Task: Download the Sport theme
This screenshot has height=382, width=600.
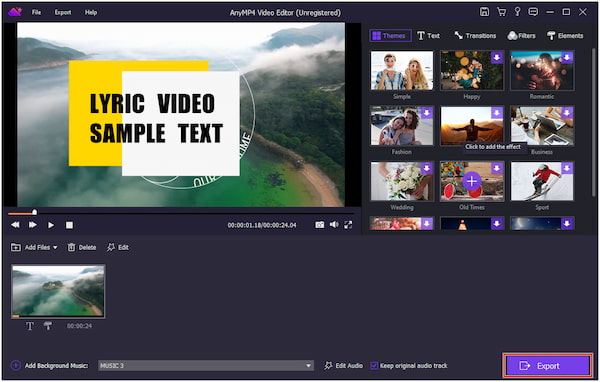Action: pyautogui.click(x=567, y=168)
